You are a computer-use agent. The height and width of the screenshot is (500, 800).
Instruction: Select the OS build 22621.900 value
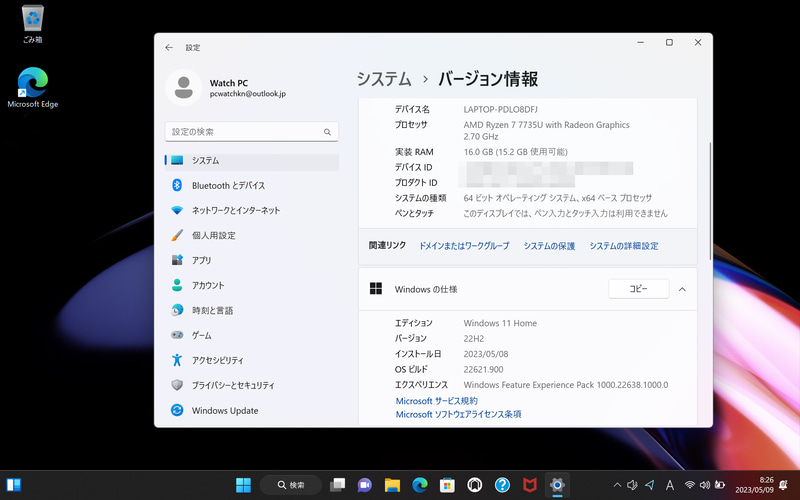(x=483, y=369)
